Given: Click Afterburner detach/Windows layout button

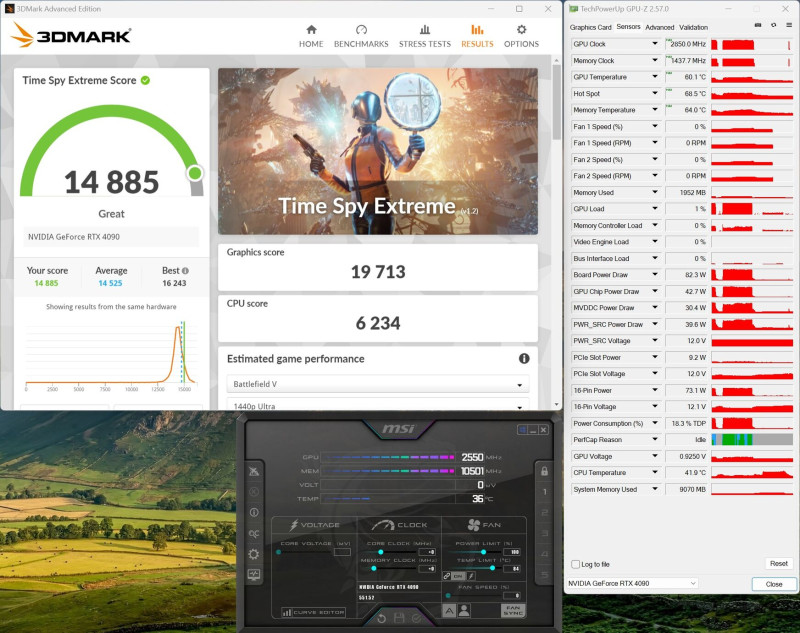Looking at the screenshot, I should (522, 430).
